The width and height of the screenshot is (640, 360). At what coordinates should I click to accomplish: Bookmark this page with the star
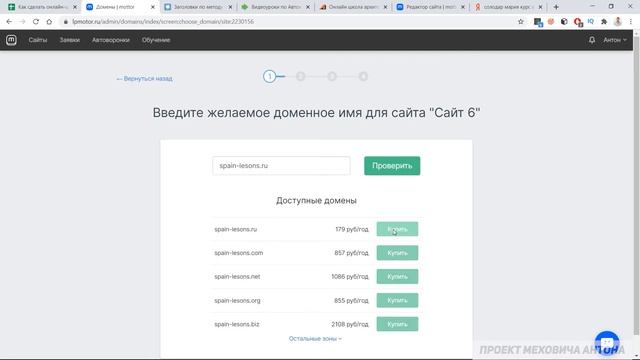pyautogui.click(x=520, y=22)
